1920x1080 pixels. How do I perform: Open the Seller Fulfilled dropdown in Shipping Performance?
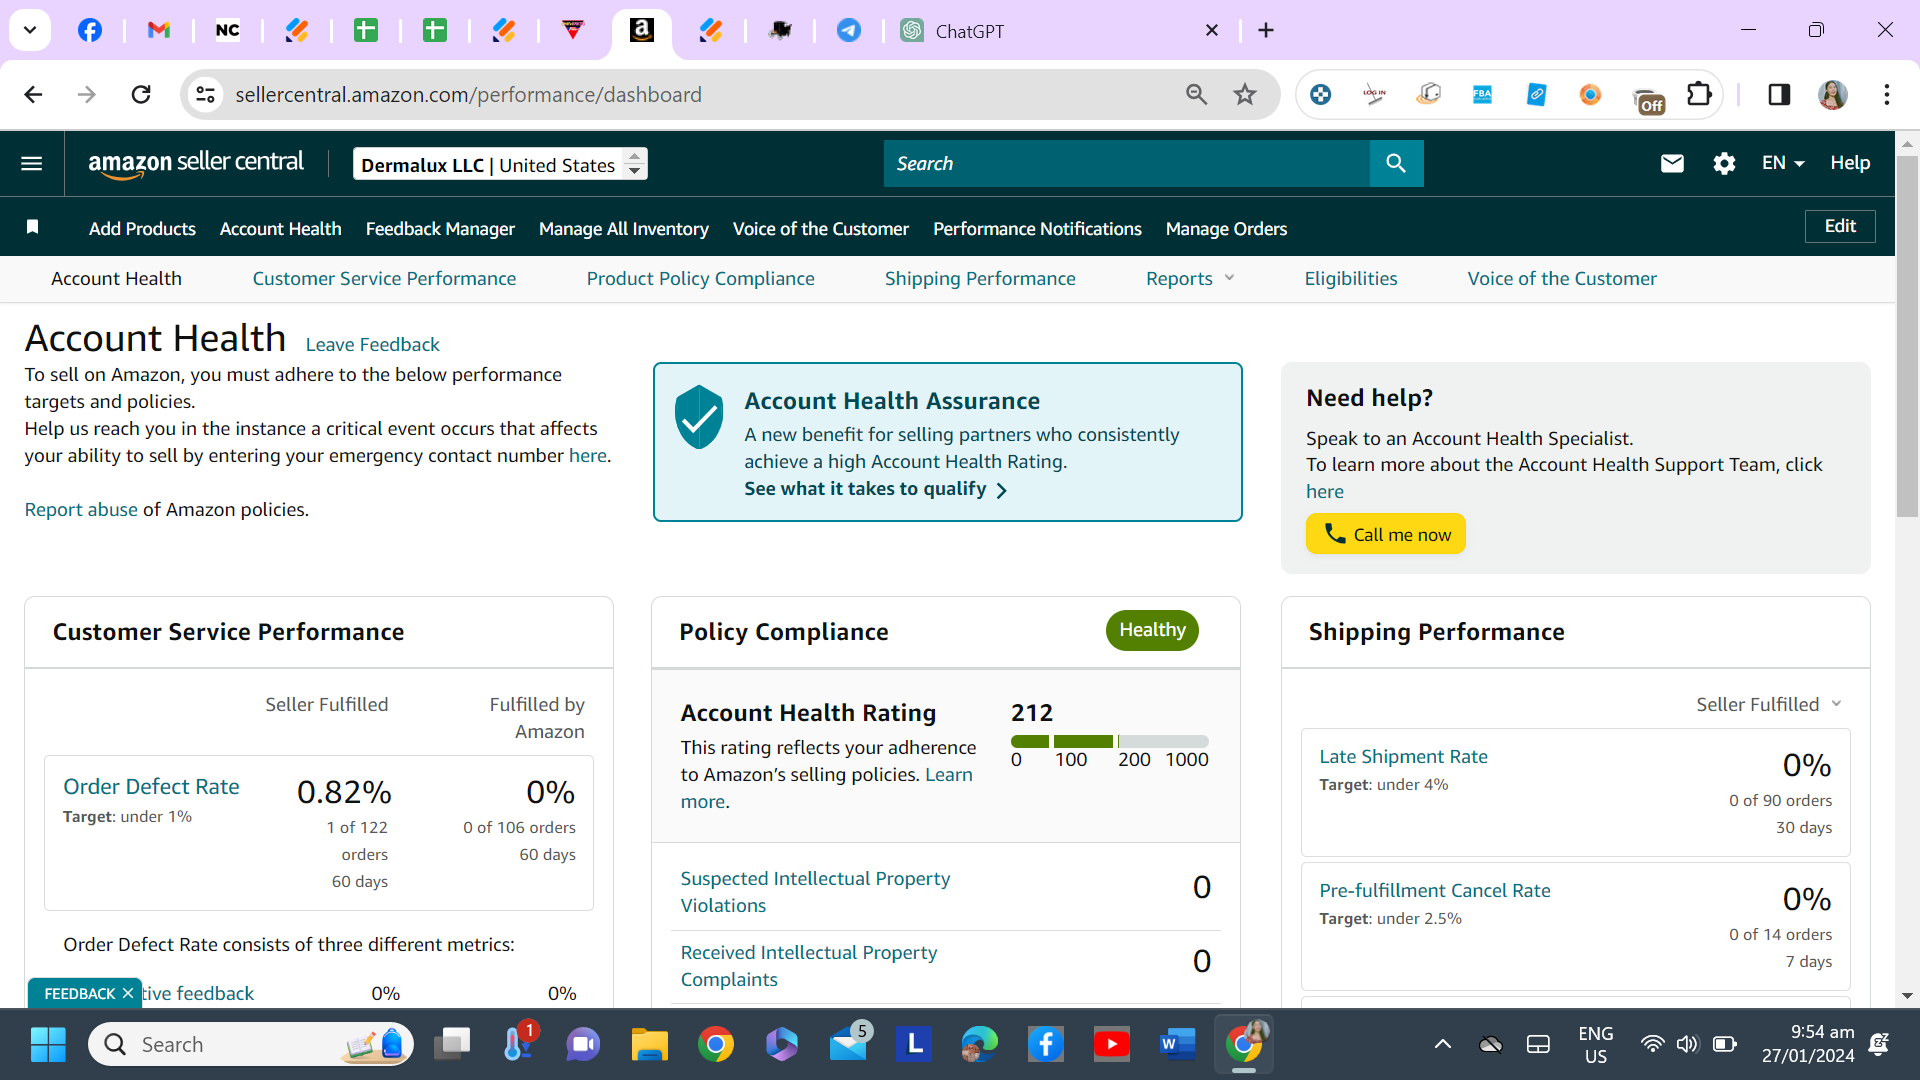1768,704
